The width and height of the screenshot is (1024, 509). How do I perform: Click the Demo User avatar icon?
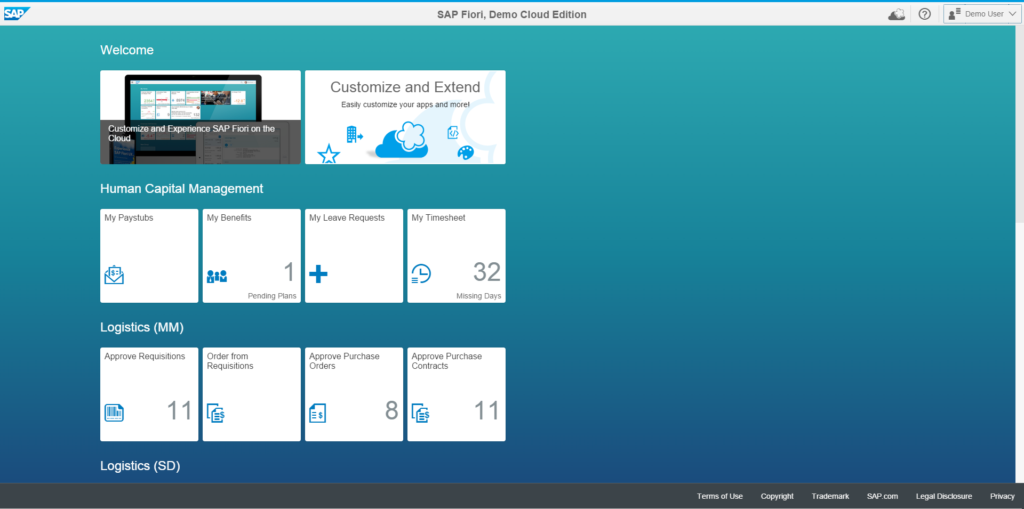click(x=954, y=14)
